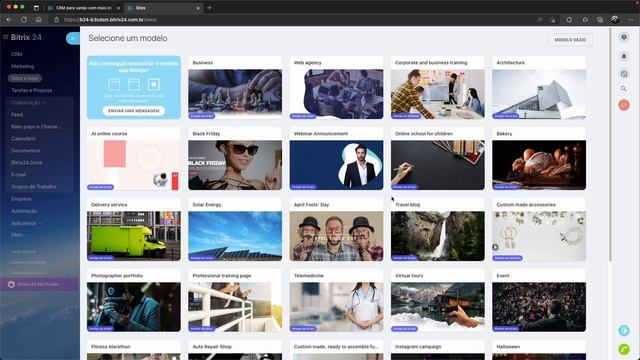The height and width of the screenshot is (360, 640).
Task: Click the read aloud icon in address bar
Action: [540, 20]
